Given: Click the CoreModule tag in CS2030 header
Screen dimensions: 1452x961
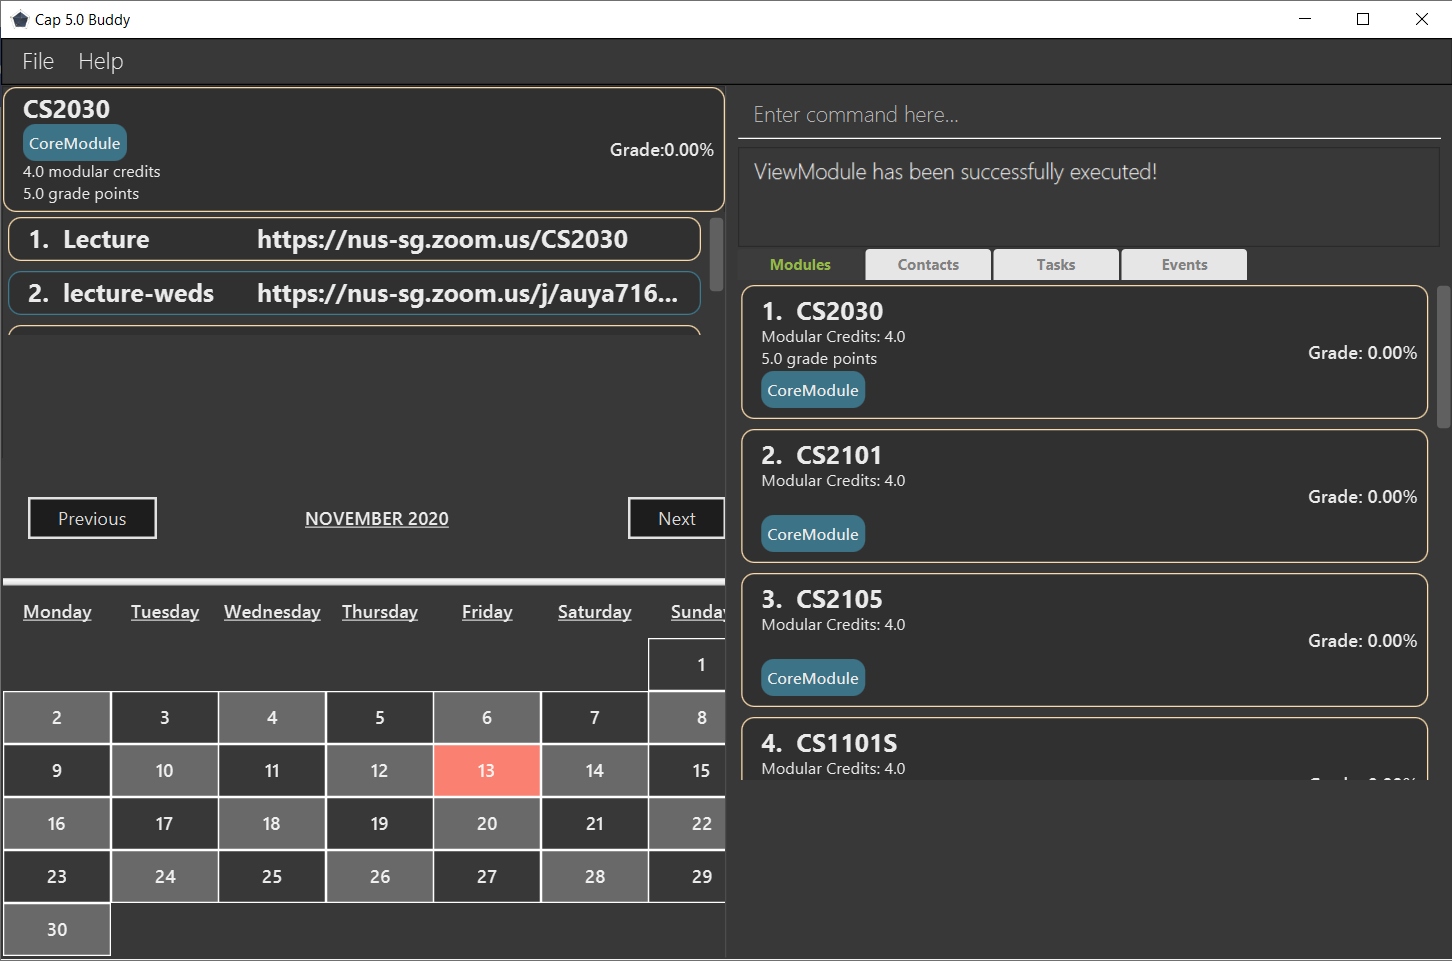Looking at the screenshot, I should [75, 143].
